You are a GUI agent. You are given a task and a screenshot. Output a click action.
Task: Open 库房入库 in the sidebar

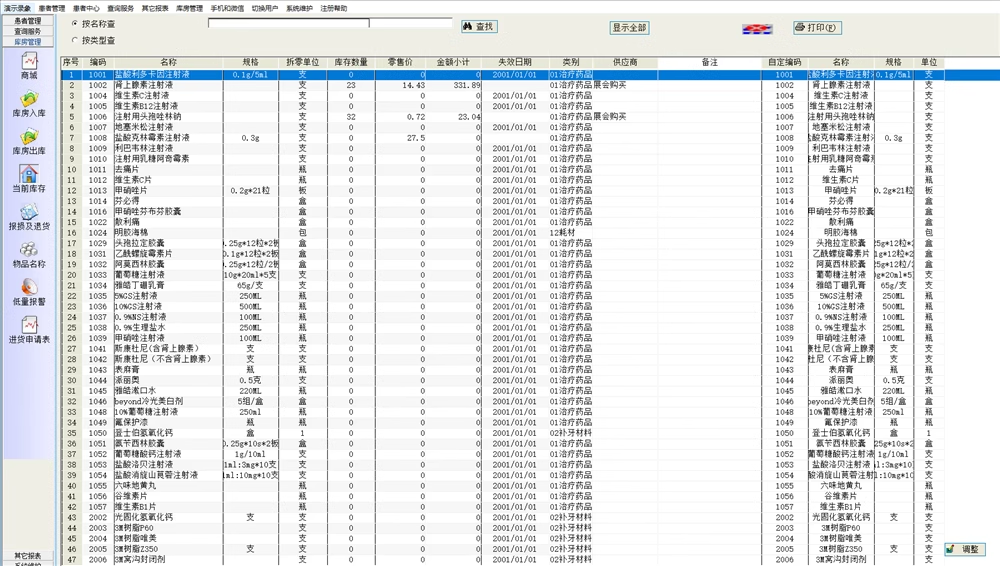29,104
